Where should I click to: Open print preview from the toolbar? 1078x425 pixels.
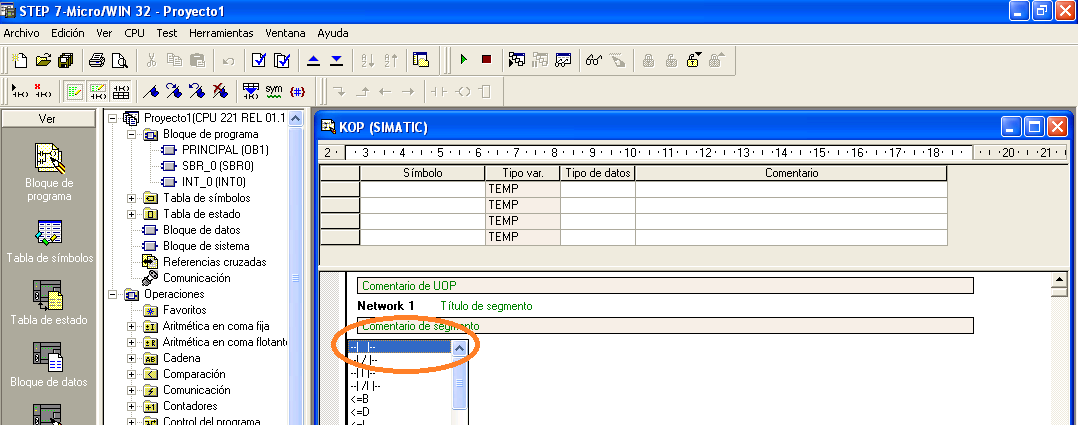point(120,61)
